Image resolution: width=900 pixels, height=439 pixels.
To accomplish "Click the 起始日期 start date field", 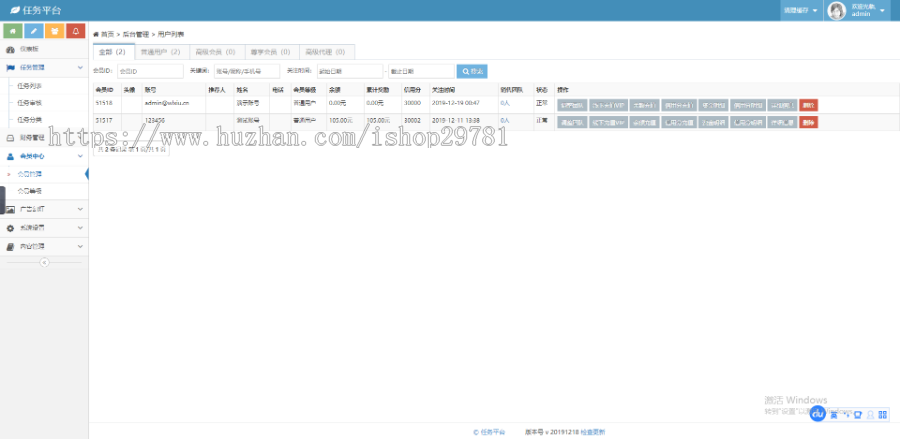I will (350, 71).
